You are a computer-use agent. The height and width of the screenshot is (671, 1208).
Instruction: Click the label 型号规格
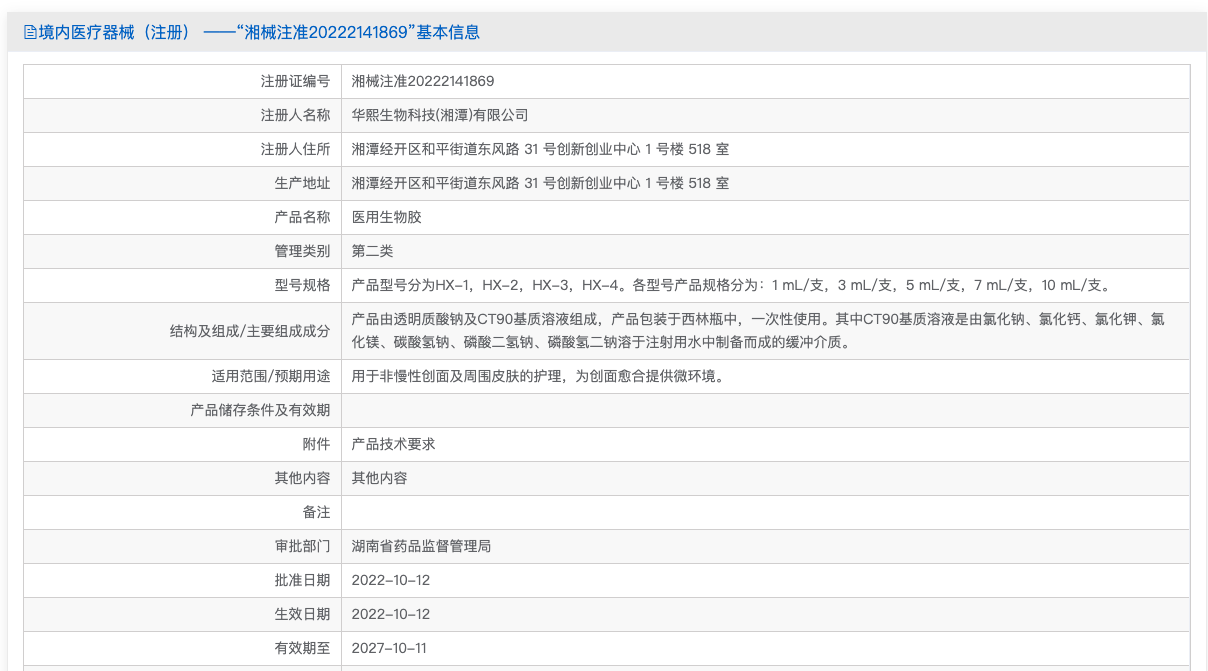[x=302, y=285]
